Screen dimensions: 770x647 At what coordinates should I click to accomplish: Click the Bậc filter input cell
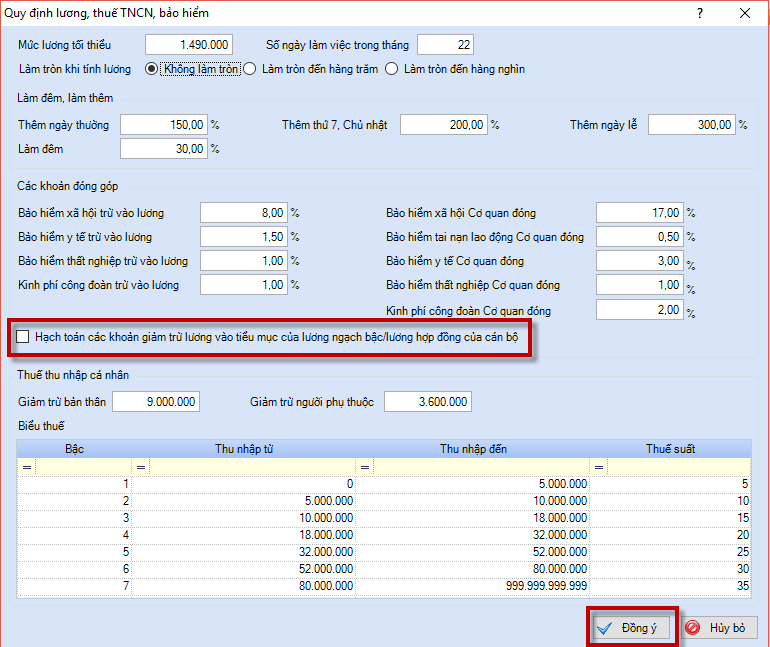point(83,467)
